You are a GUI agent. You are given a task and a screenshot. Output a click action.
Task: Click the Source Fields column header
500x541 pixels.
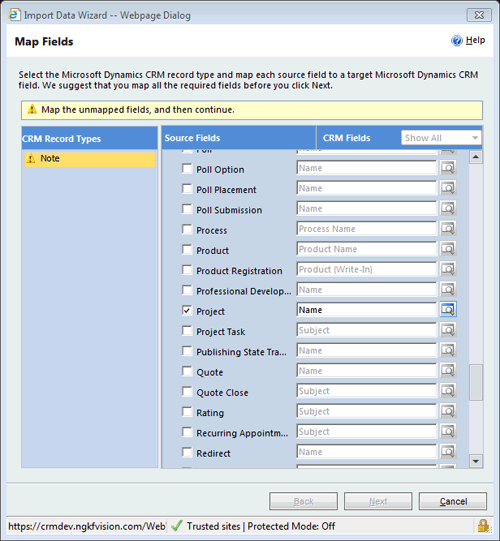(239, 138)
